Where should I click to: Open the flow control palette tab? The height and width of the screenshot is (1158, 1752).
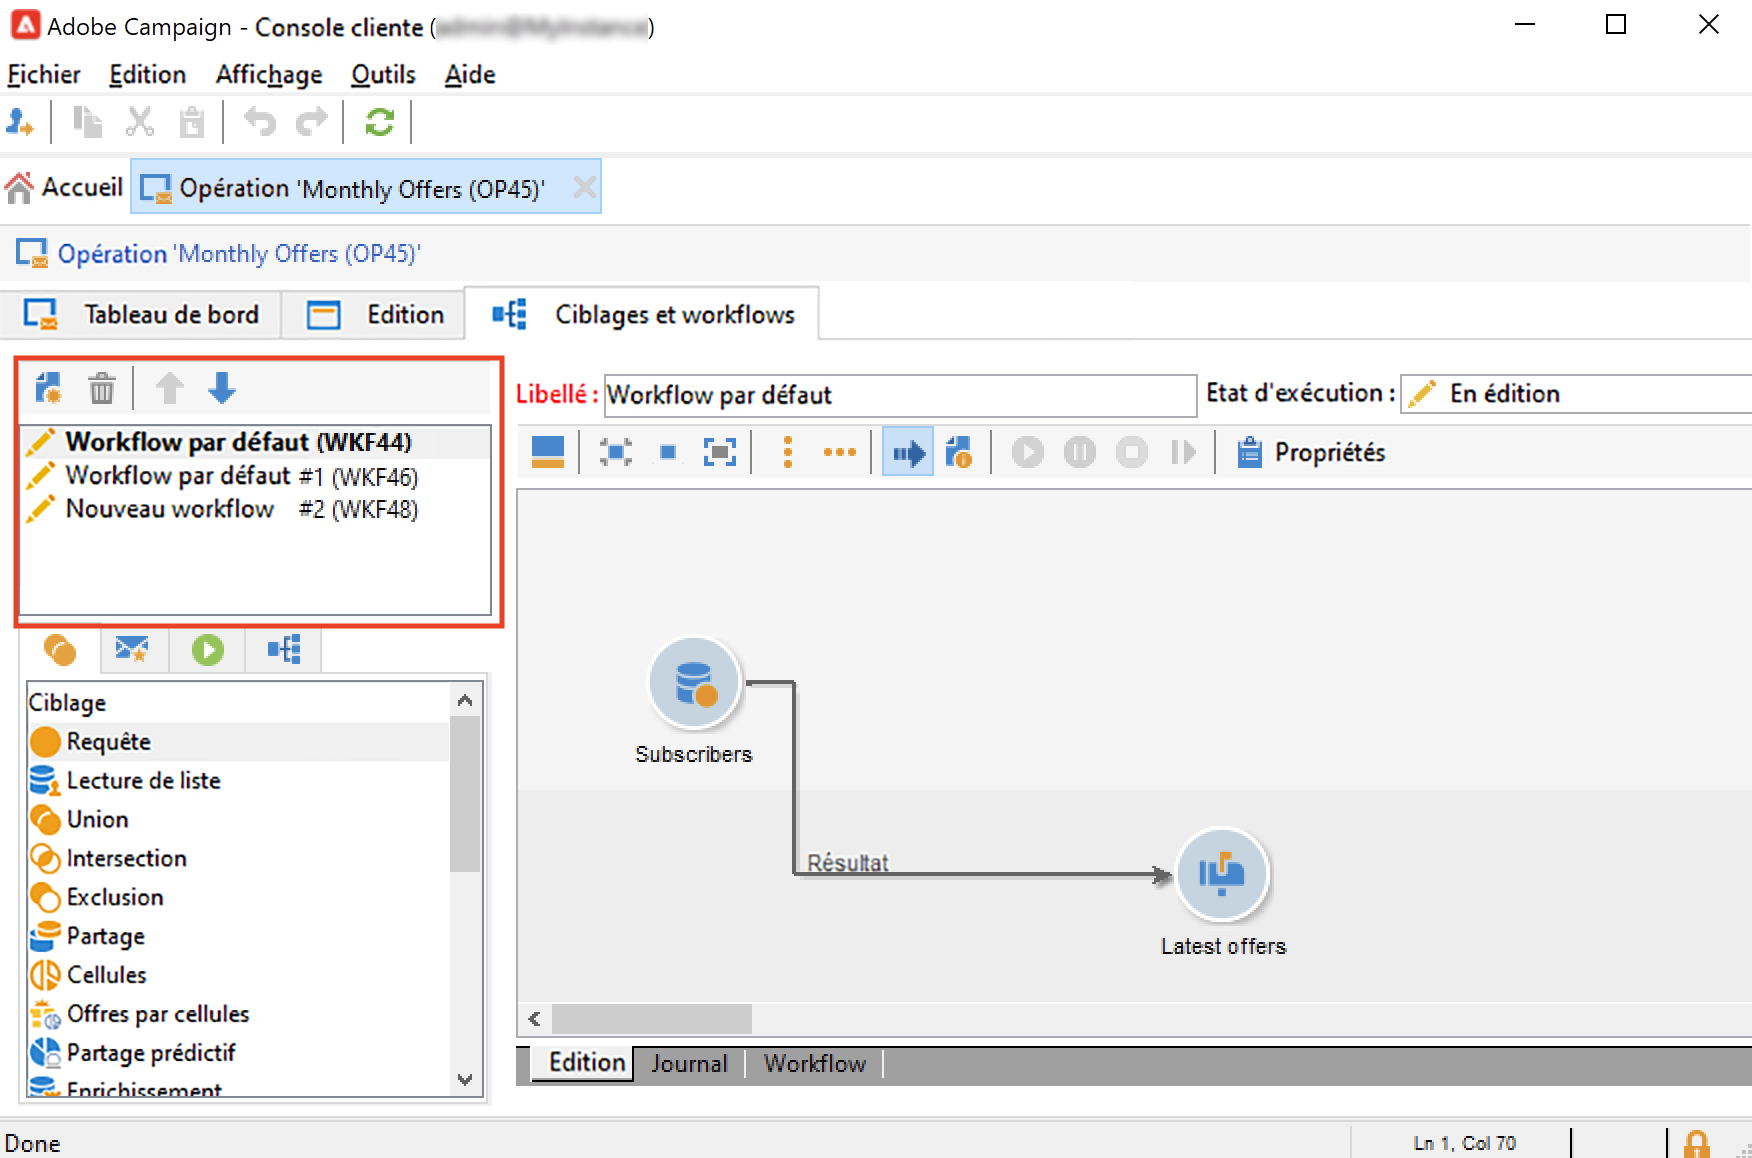[284, 650]
